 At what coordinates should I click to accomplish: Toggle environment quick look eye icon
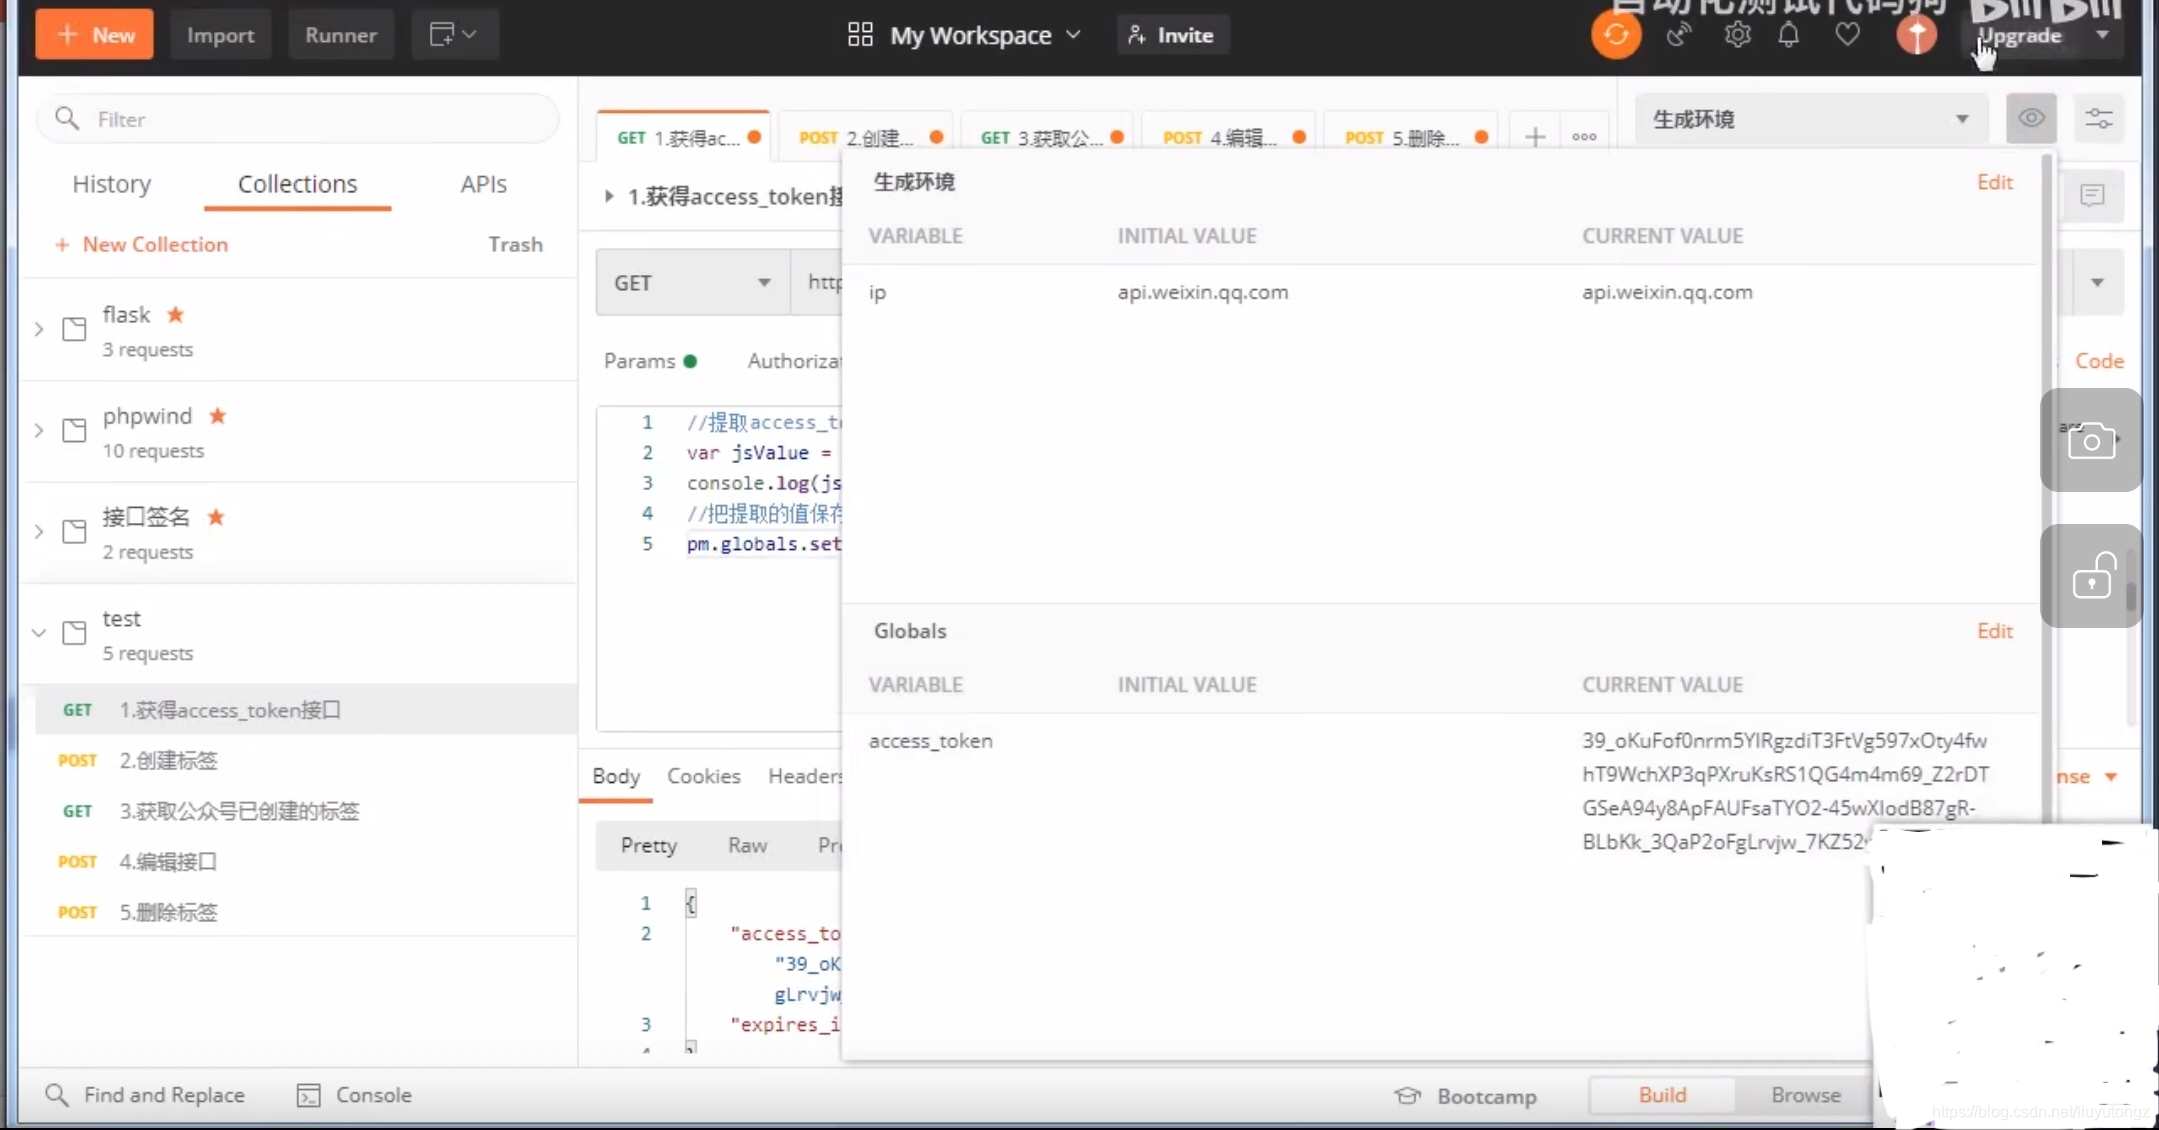click(x=2031, y=119)
